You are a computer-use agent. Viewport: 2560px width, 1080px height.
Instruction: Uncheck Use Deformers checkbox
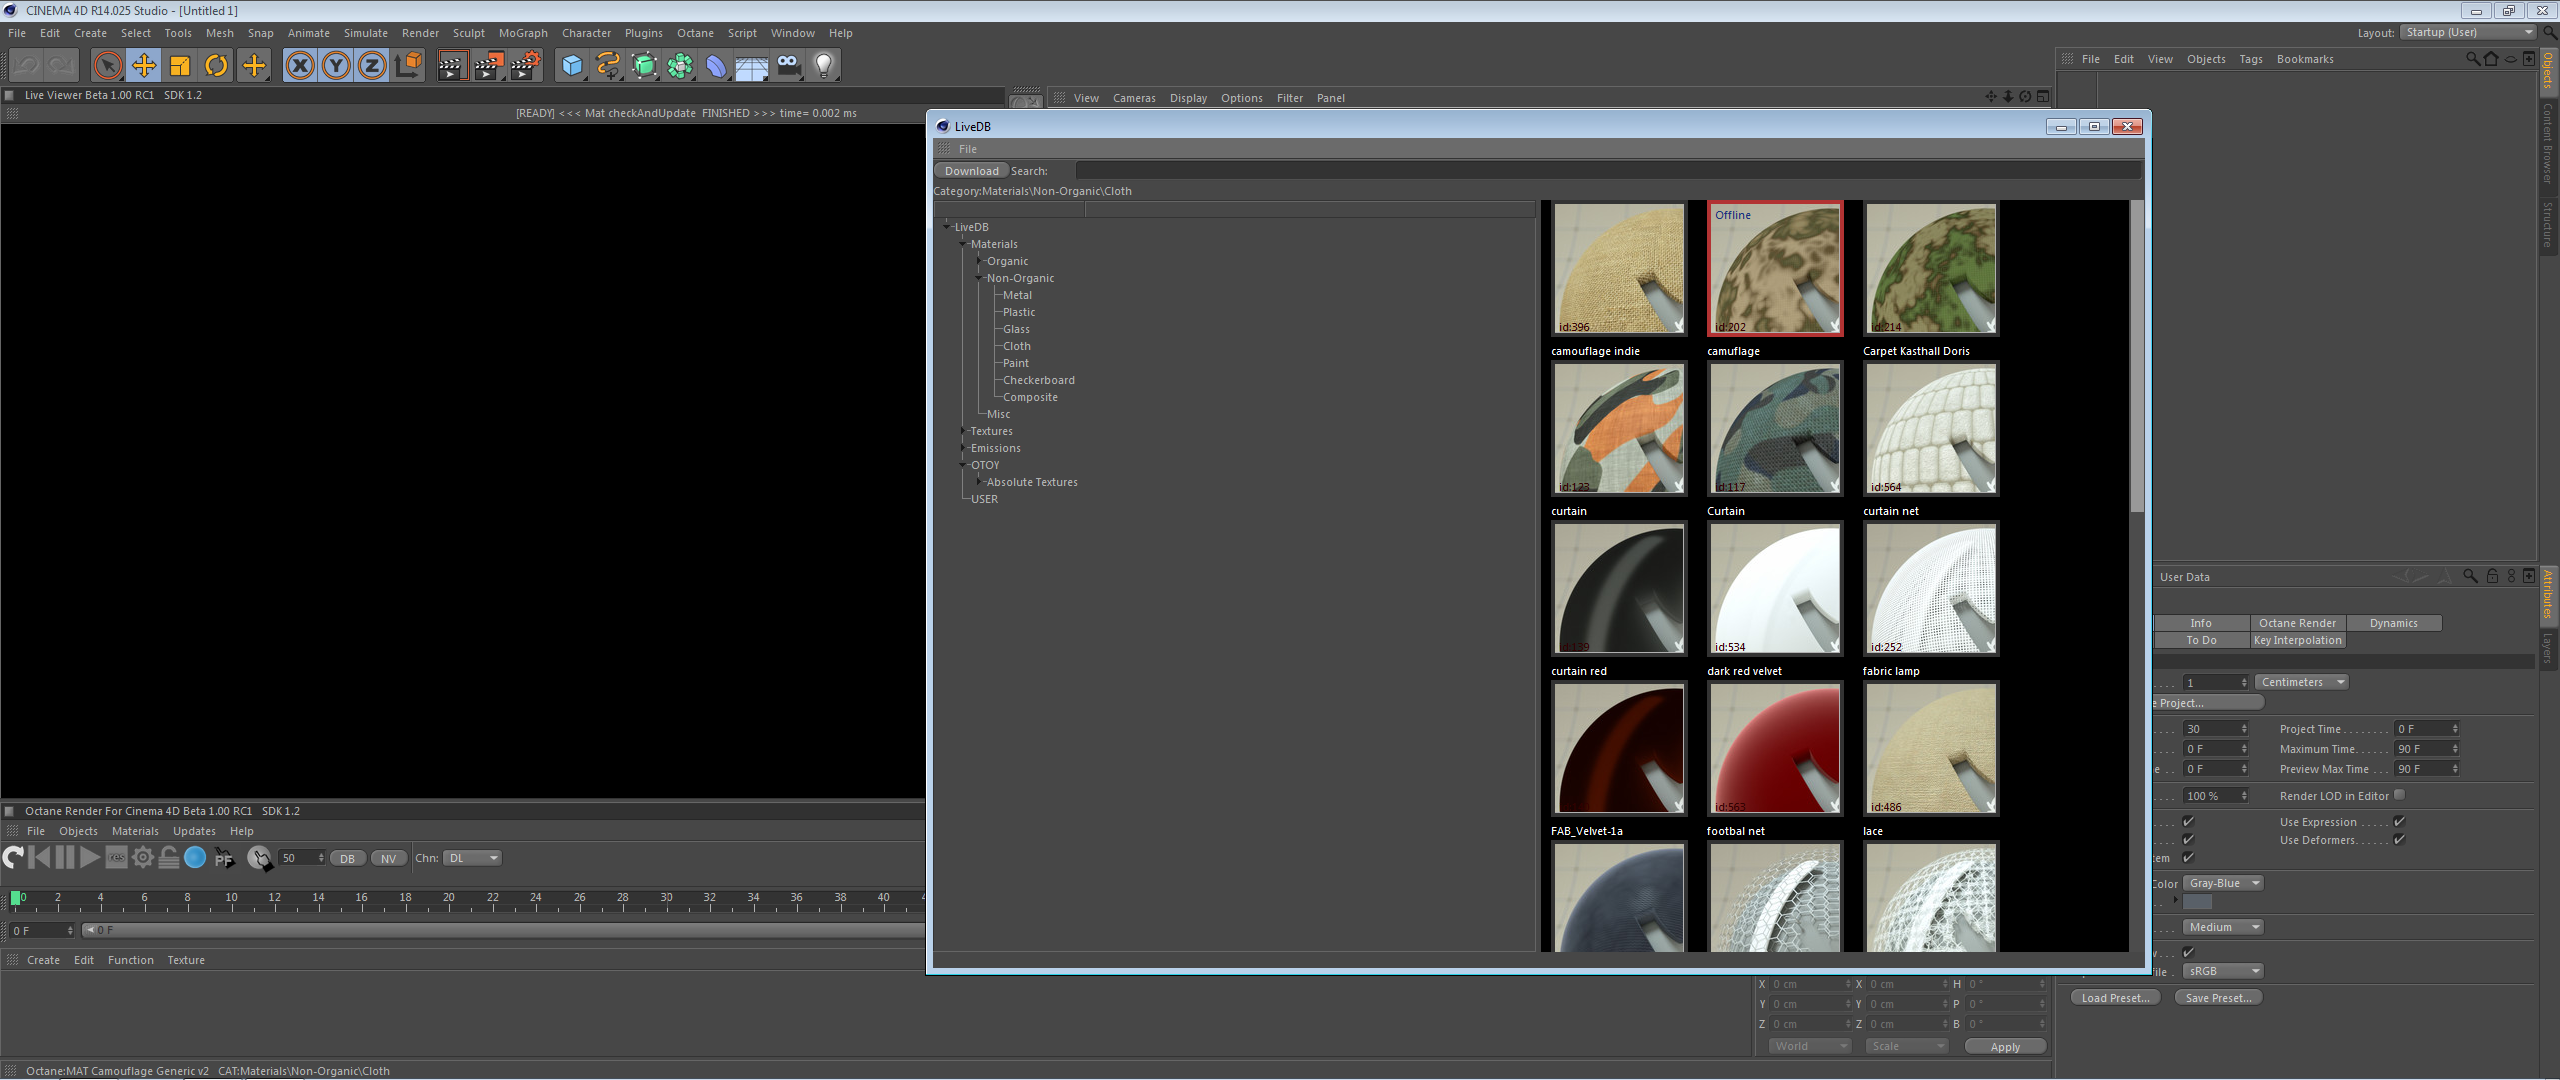(x=2399, y=839)
